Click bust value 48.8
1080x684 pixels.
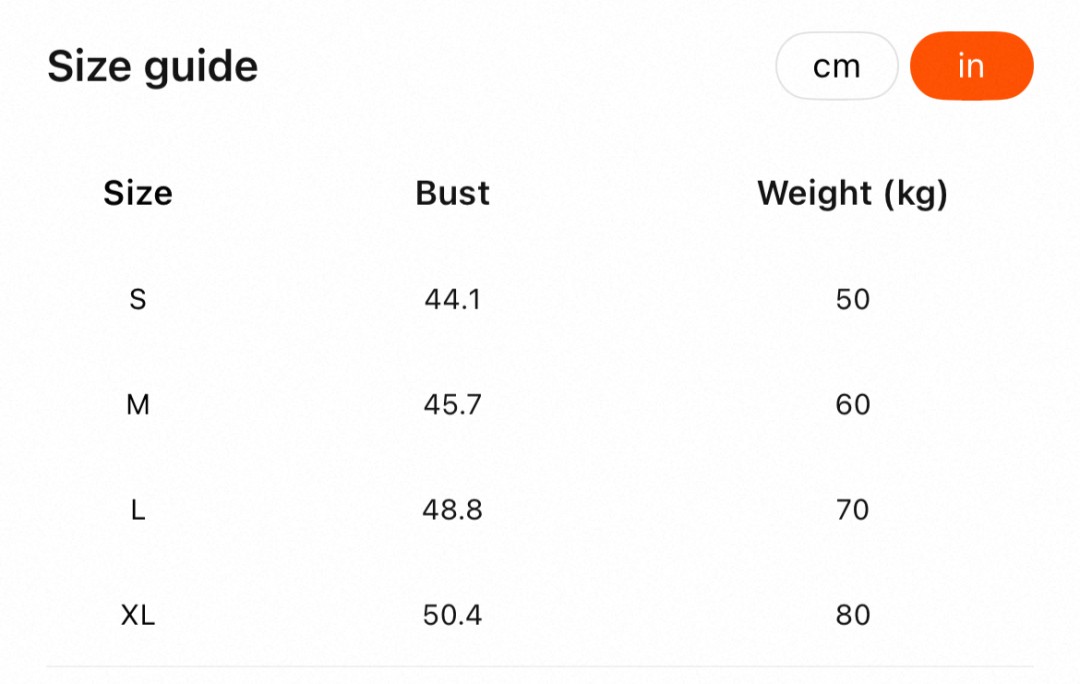pyautogui.click(x=453, y=510)
